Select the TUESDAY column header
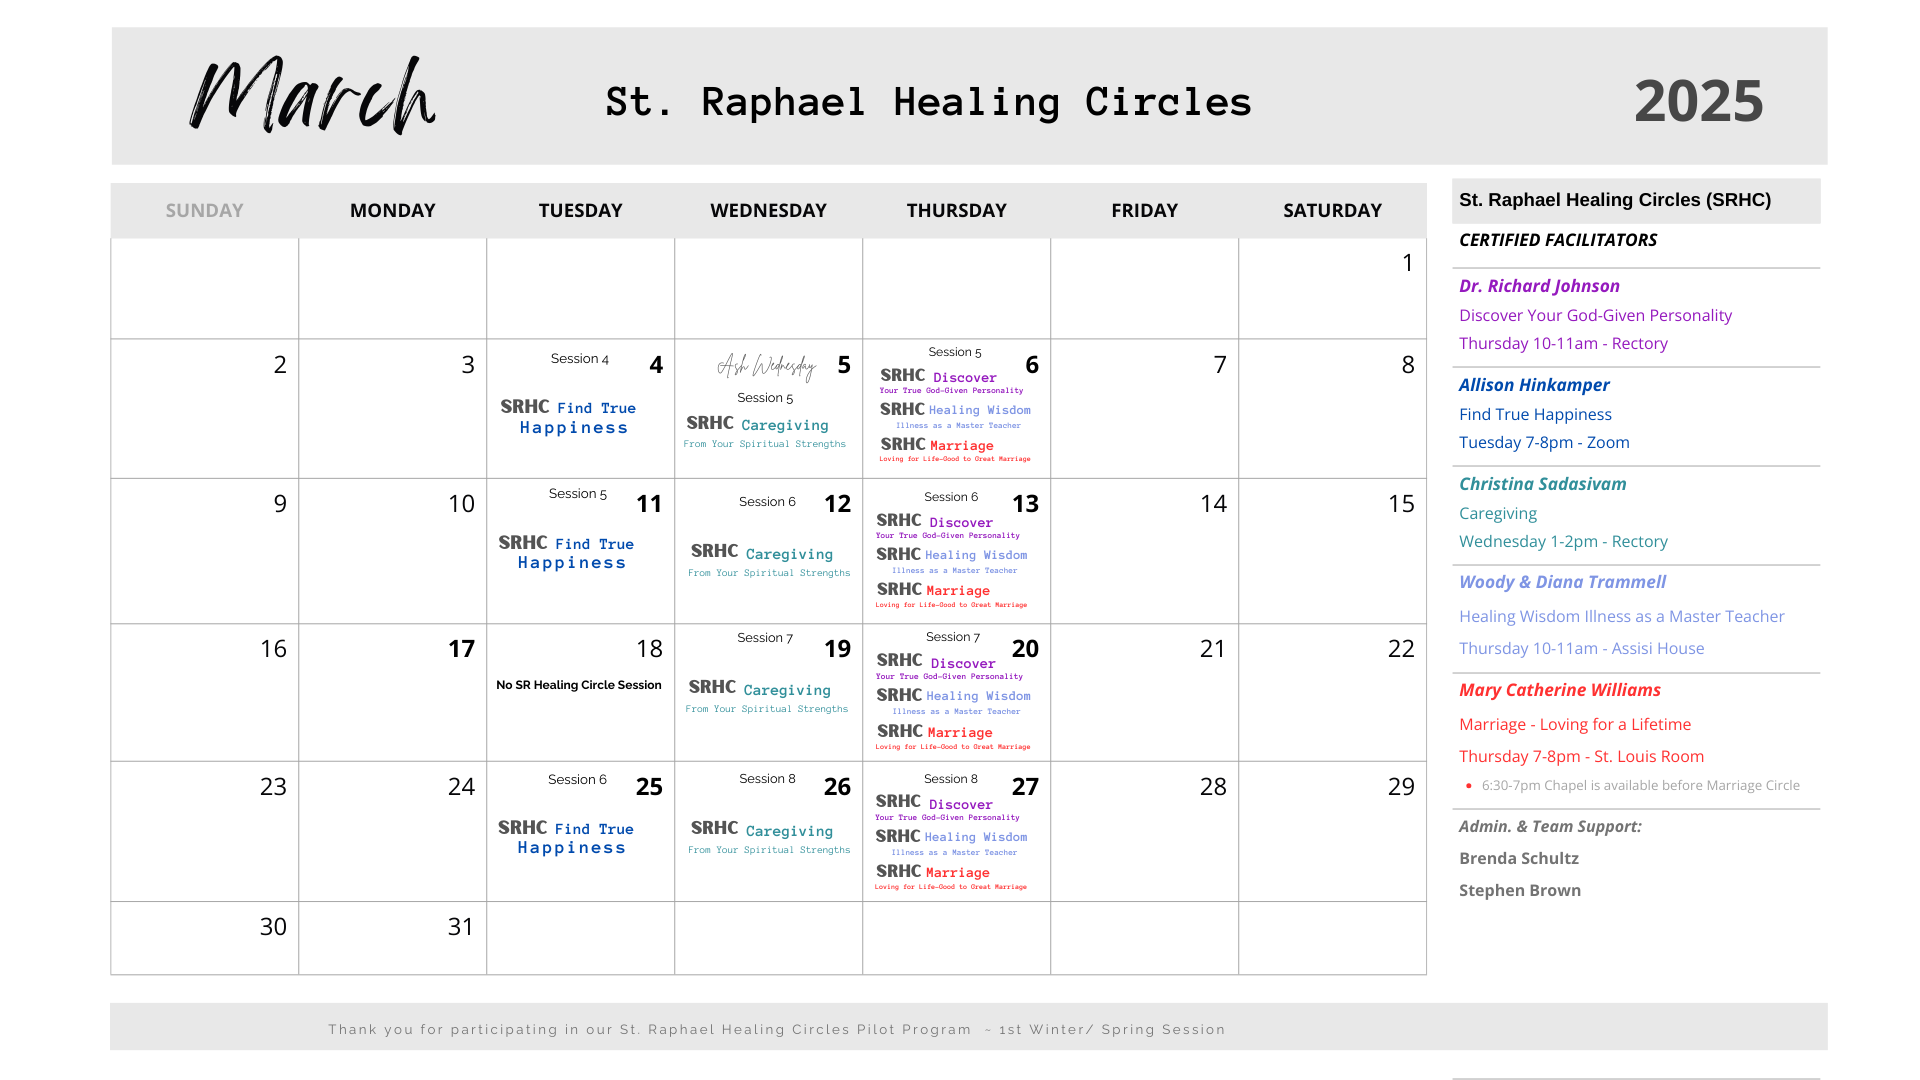 580,210
